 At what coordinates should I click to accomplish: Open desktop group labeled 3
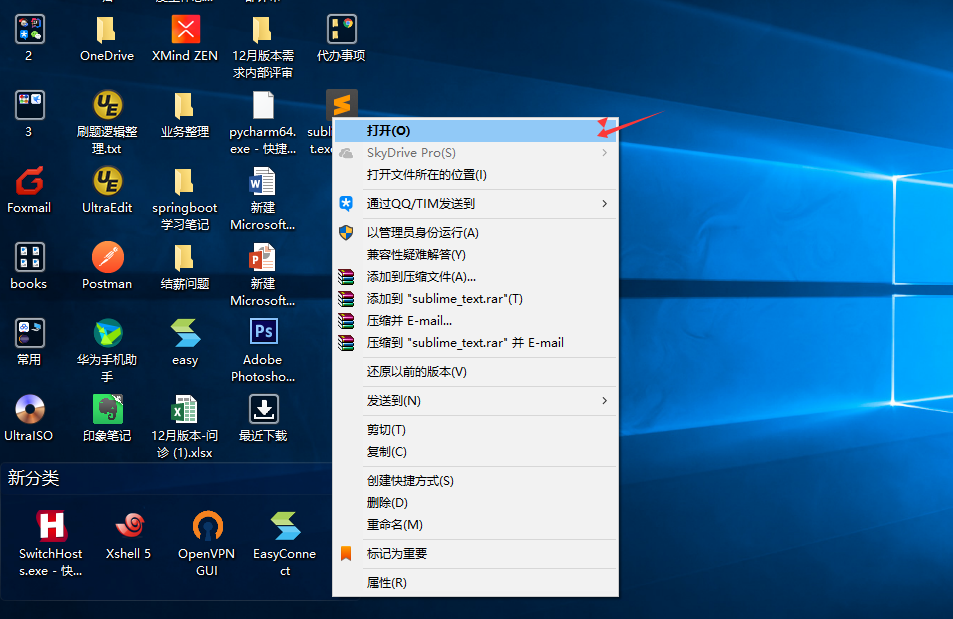pyautogui.click(x=29, y=105)
